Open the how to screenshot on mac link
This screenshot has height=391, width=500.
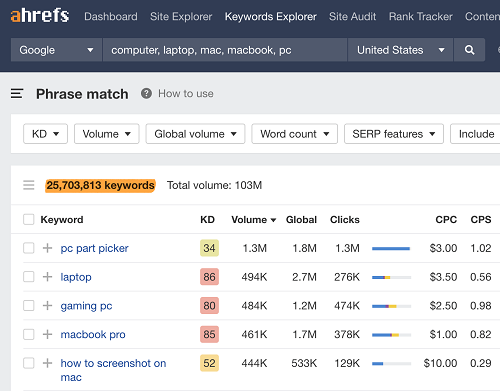pos(113,370)
